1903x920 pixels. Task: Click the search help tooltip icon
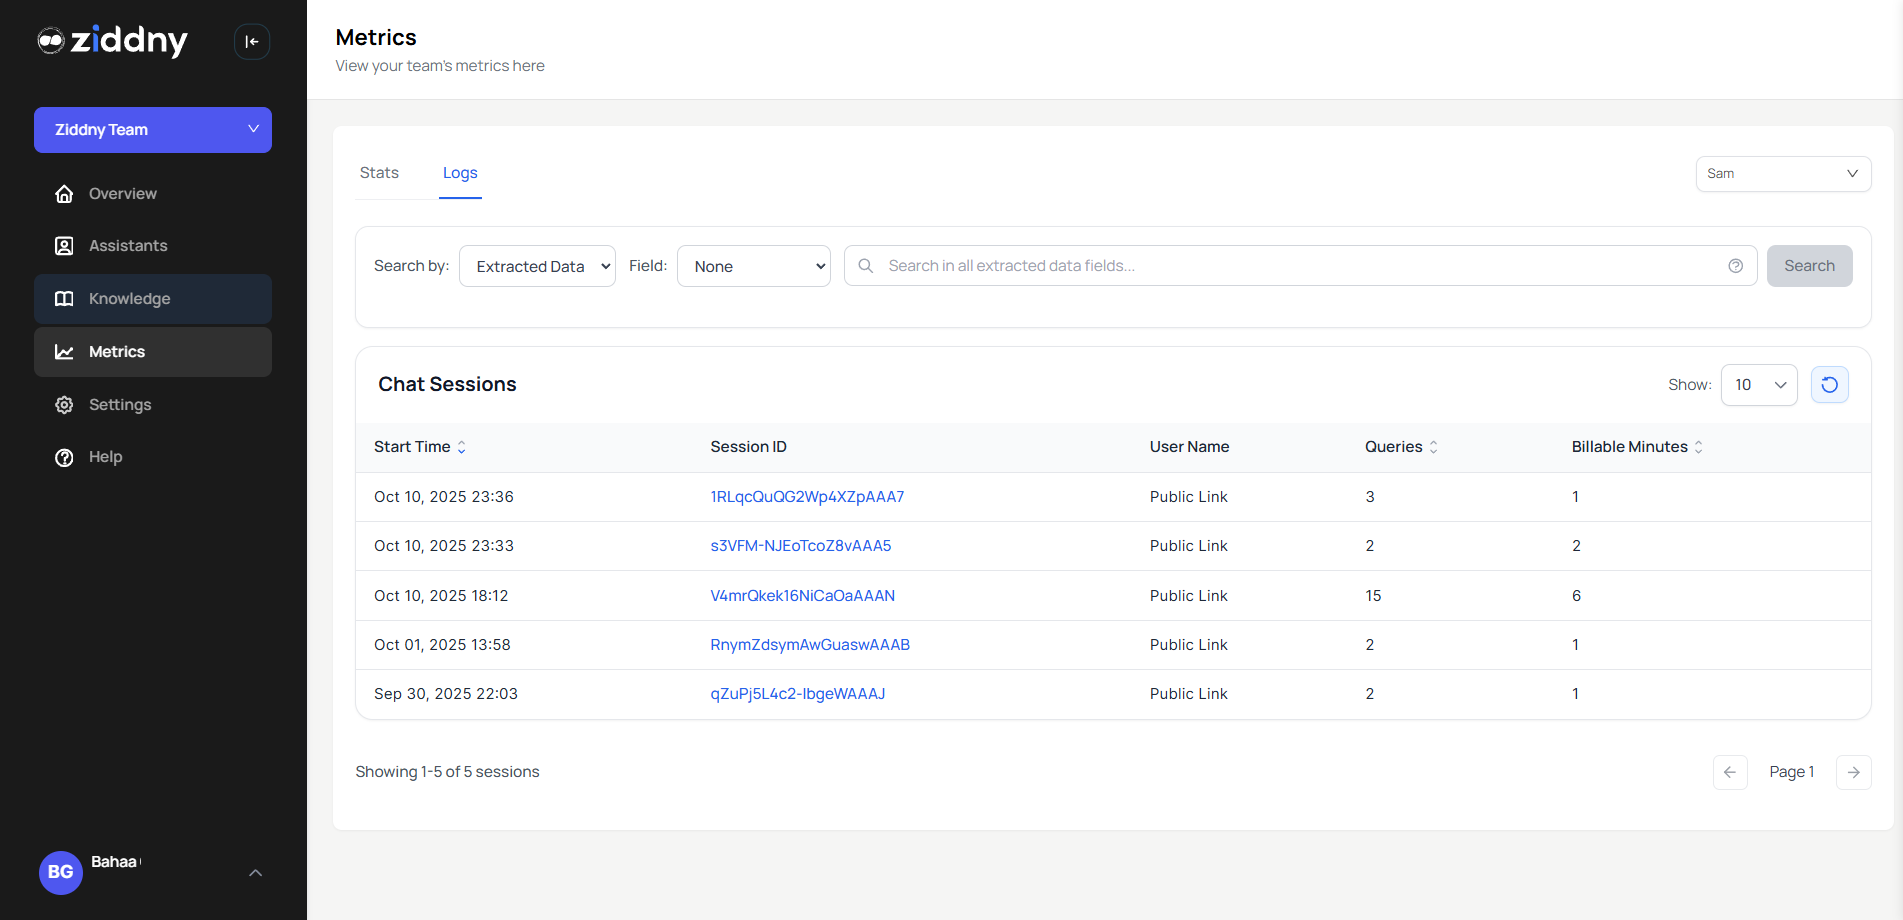click(x=1736, y=265)
